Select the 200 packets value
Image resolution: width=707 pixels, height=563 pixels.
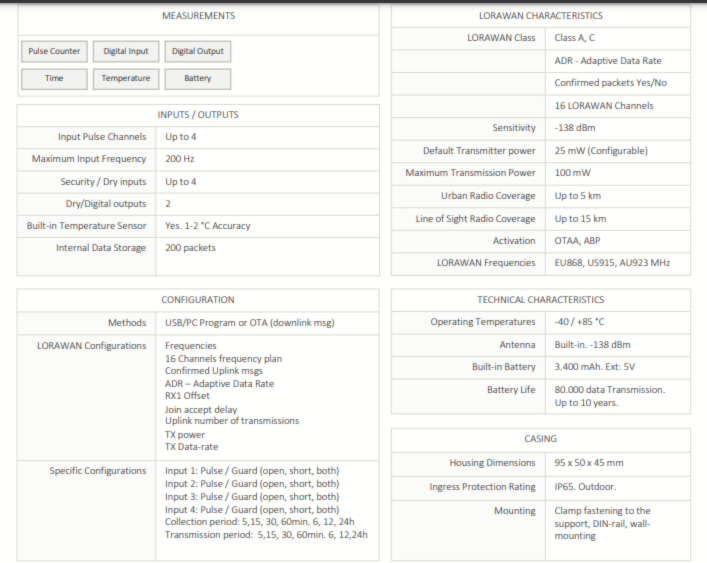click(190, 248)
